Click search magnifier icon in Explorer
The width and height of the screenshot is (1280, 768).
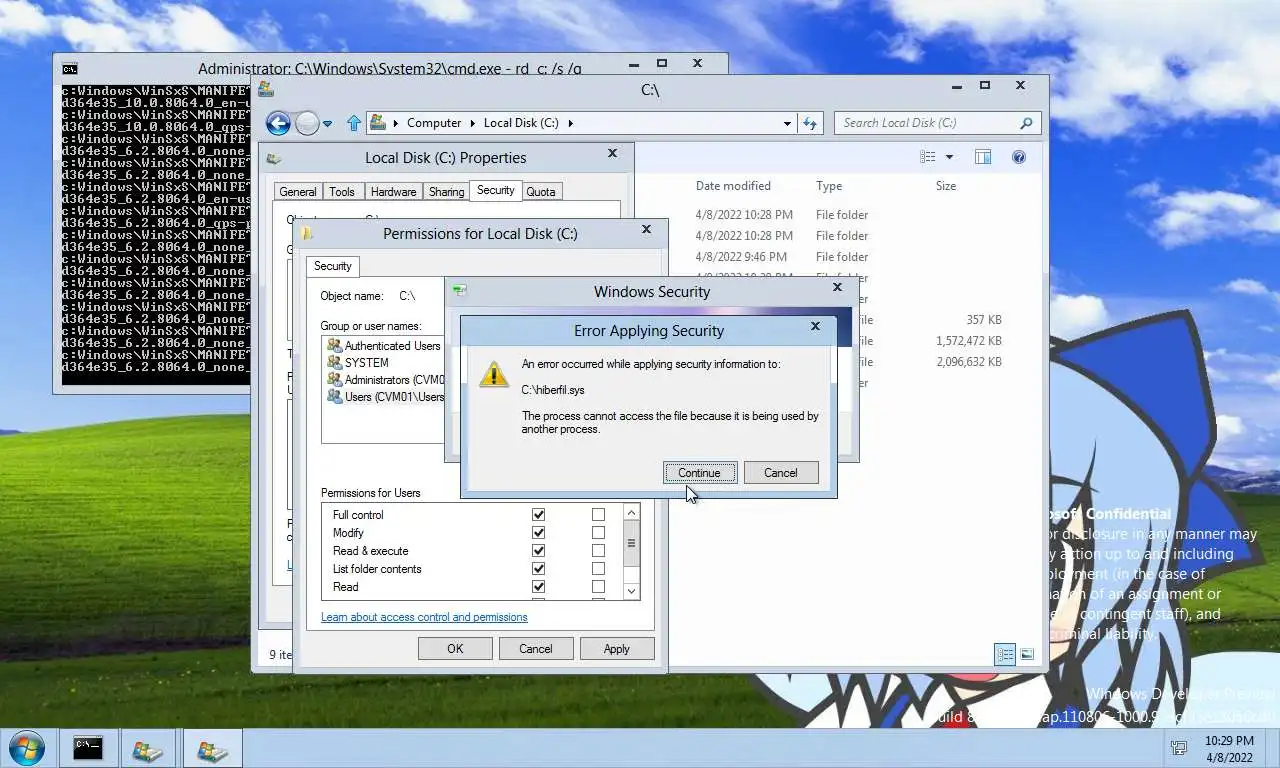(1026, 123)
